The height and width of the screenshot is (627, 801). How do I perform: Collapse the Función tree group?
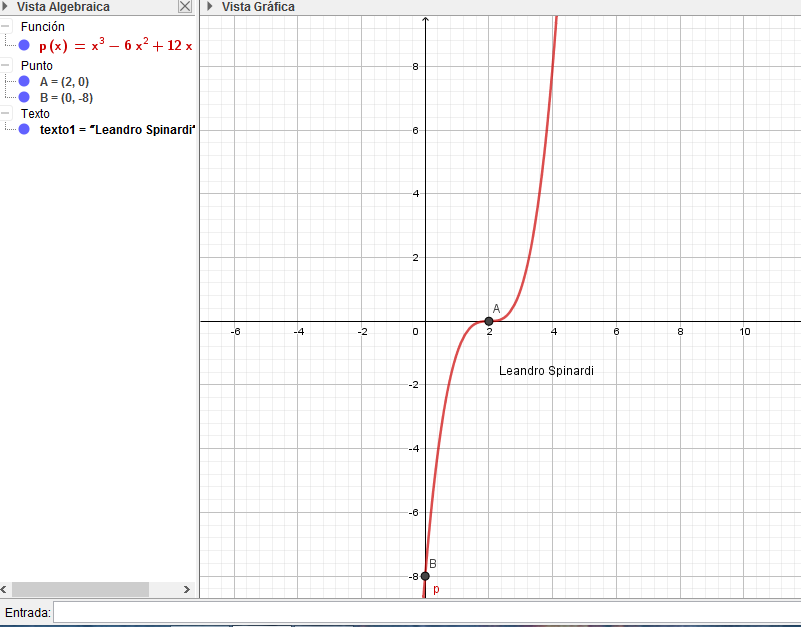point(6,26)
